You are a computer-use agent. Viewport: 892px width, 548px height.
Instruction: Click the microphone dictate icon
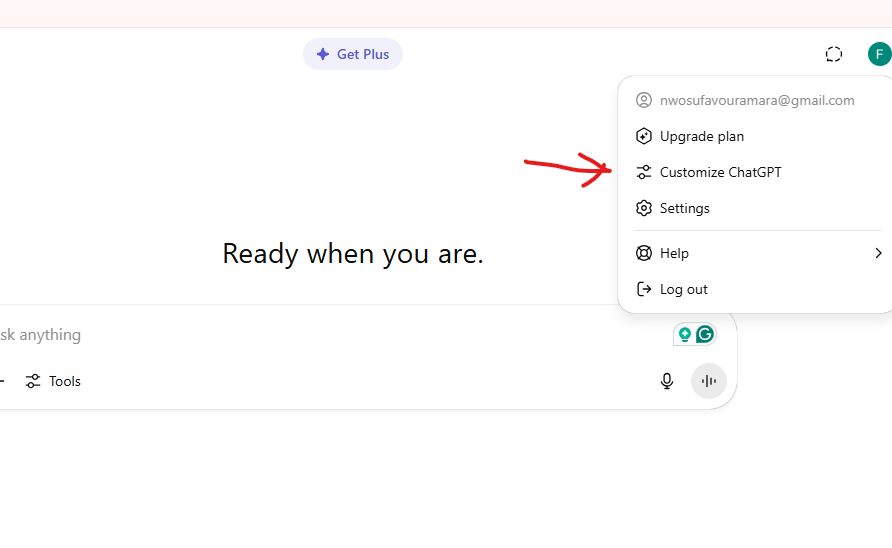pyautogui.click(x=667, y=381)
